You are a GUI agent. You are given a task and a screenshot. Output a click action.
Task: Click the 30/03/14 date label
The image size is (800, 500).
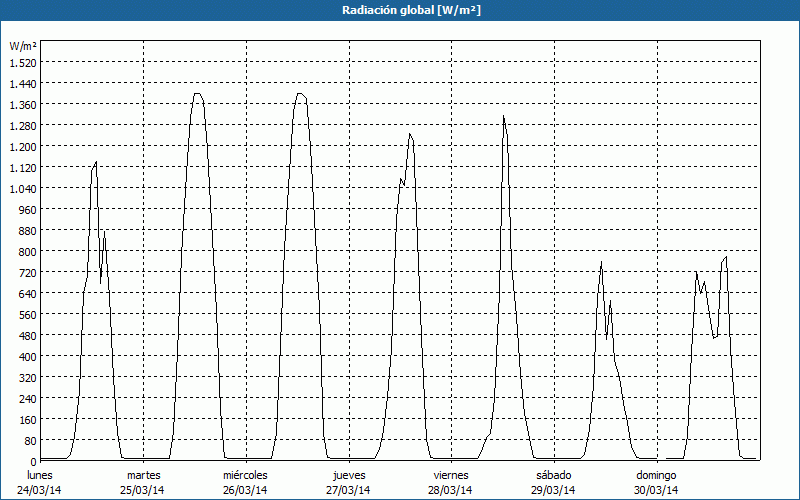(x=657, y=490)
